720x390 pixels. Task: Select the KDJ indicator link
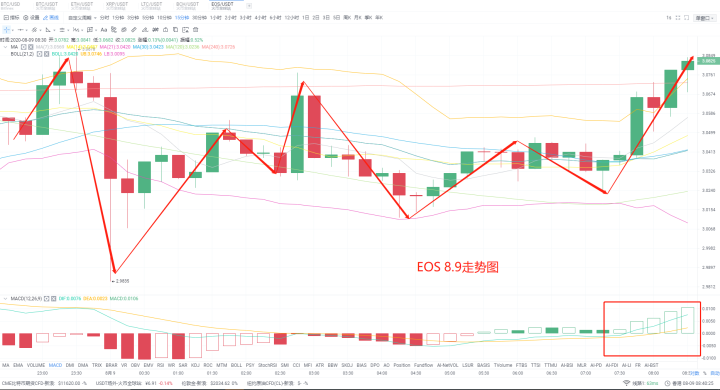tap(195, 365)
